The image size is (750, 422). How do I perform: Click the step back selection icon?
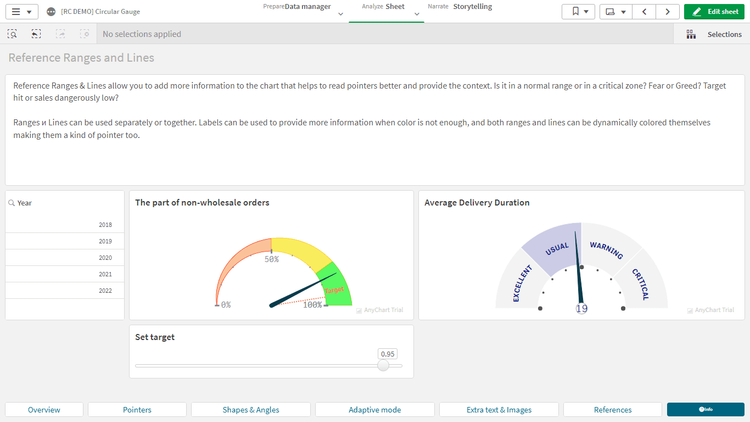point(37,34)
